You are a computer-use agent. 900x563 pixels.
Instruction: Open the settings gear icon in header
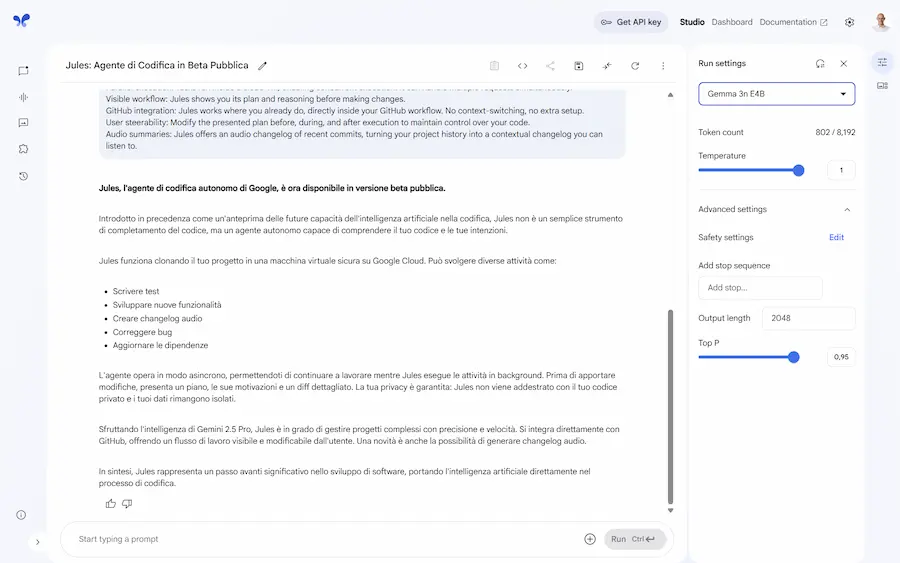[849, 22]
